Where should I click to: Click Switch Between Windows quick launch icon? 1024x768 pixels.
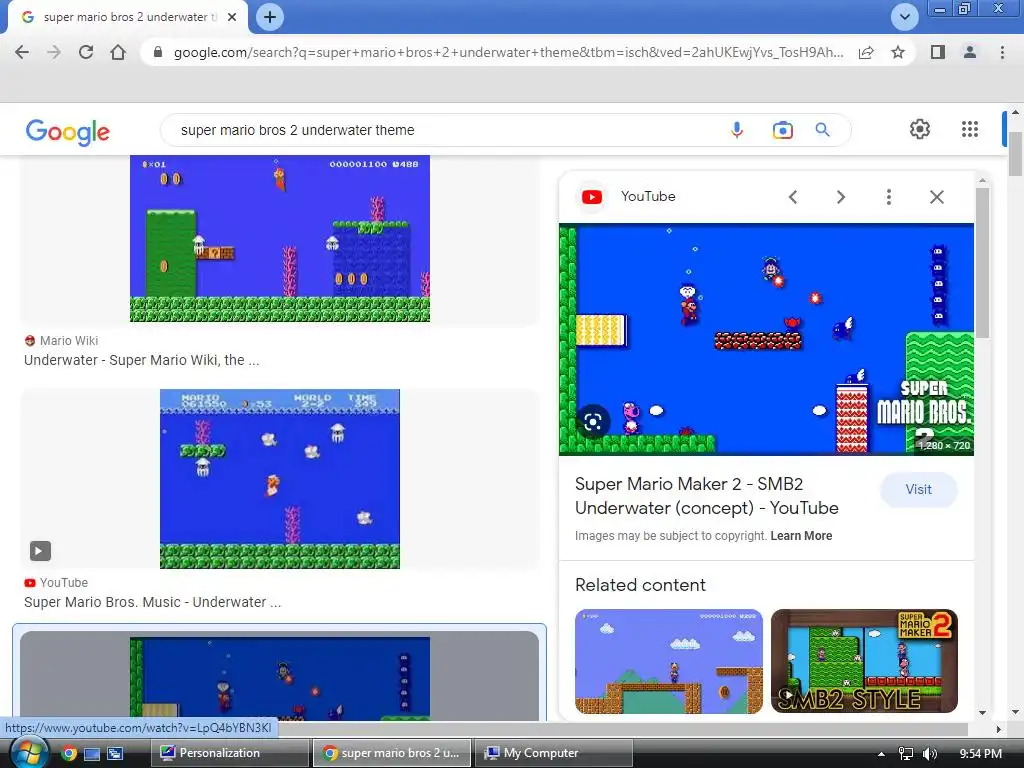116,754
